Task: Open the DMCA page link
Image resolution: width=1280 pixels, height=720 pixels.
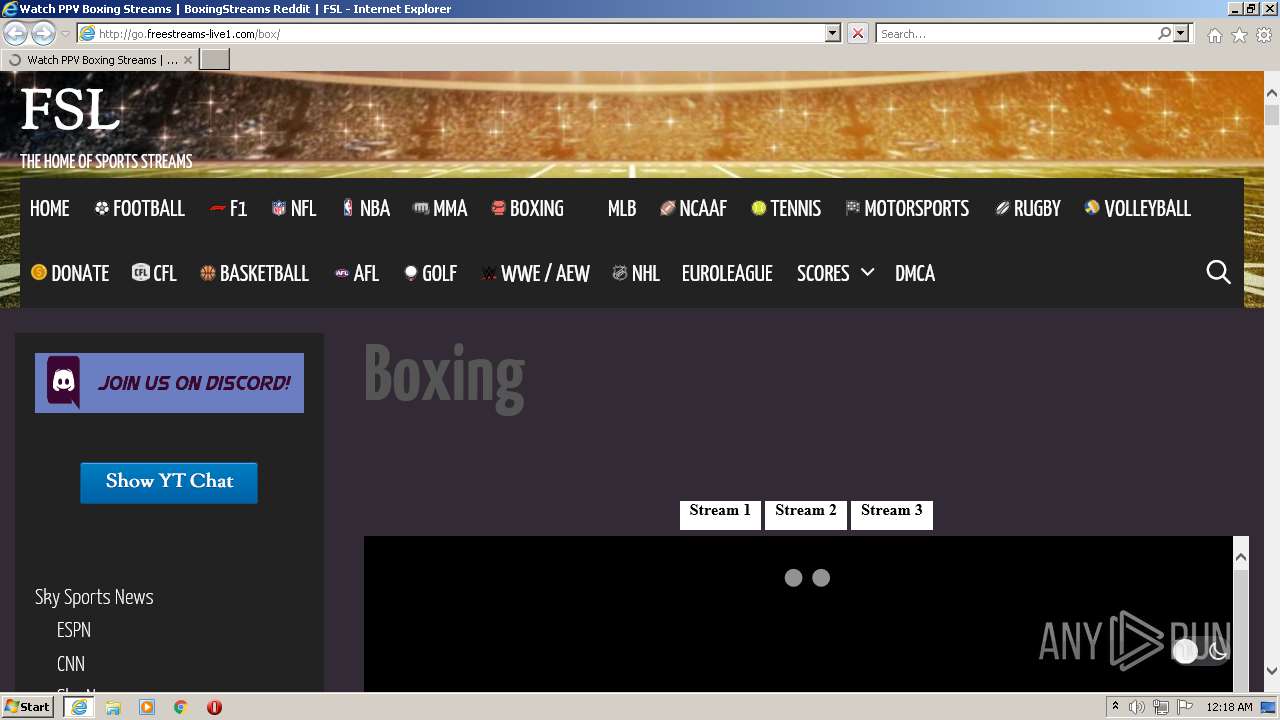Action: coord(915,273)
